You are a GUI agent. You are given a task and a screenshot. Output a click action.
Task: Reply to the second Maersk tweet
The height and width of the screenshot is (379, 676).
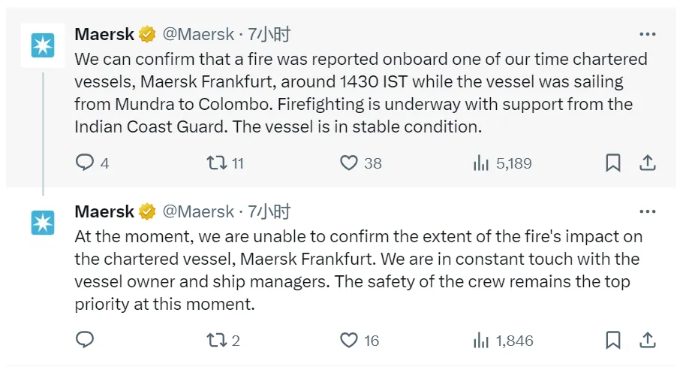(85, 340)
